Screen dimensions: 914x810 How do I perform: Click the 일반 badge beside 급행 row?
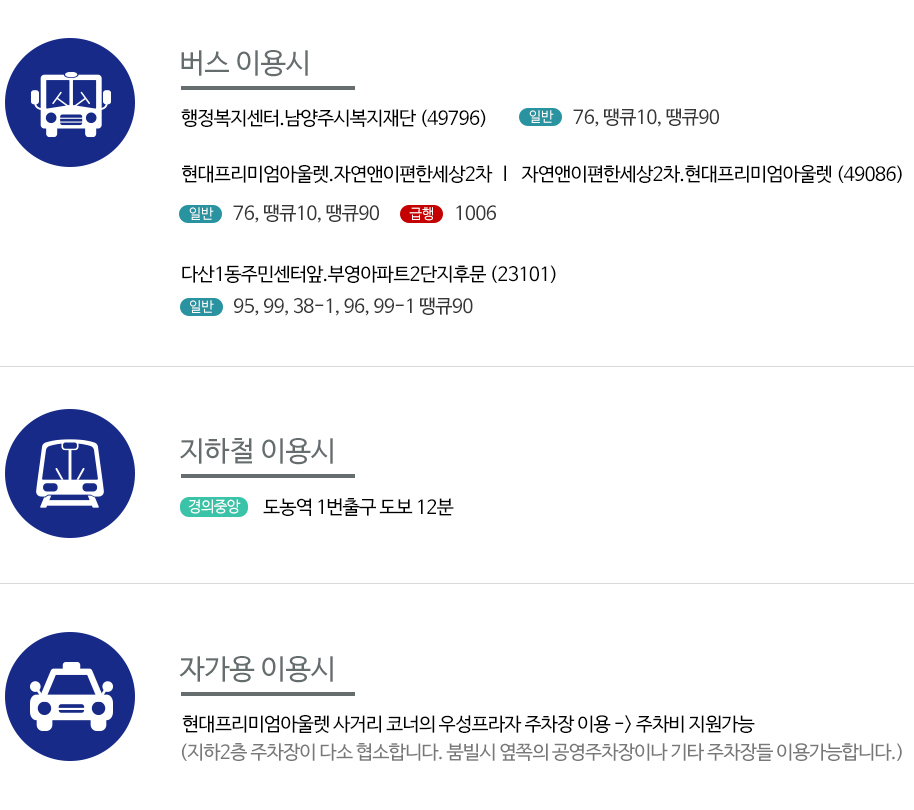point(201,214)
